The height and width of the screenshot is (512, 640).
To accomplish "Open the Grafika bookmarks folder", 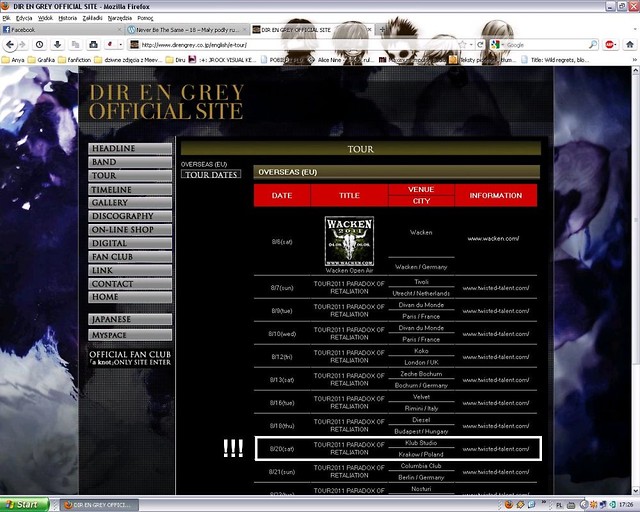I will [40, 60].
